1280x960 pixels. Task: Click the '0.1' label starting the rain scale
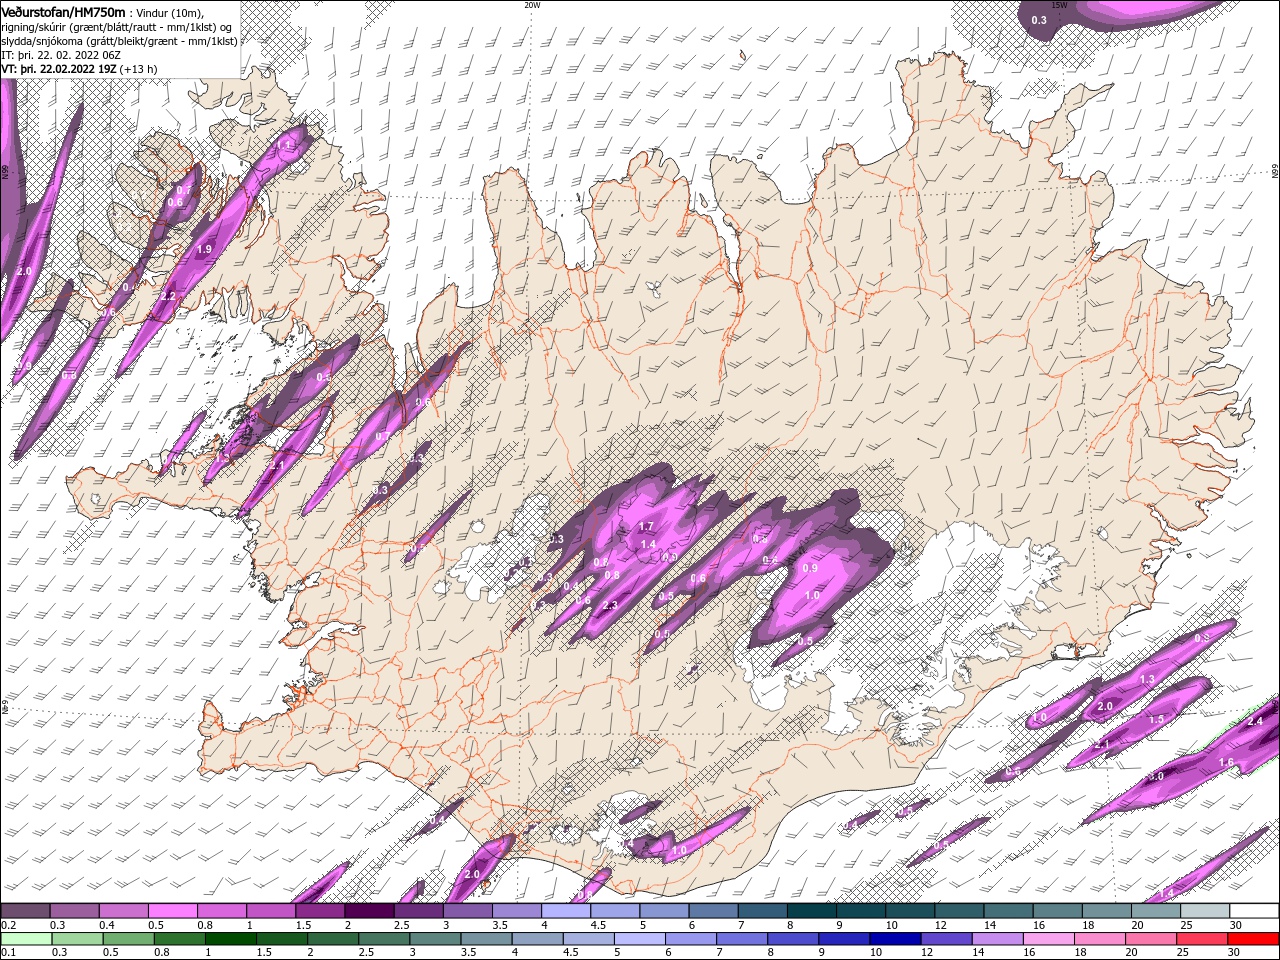8,953
